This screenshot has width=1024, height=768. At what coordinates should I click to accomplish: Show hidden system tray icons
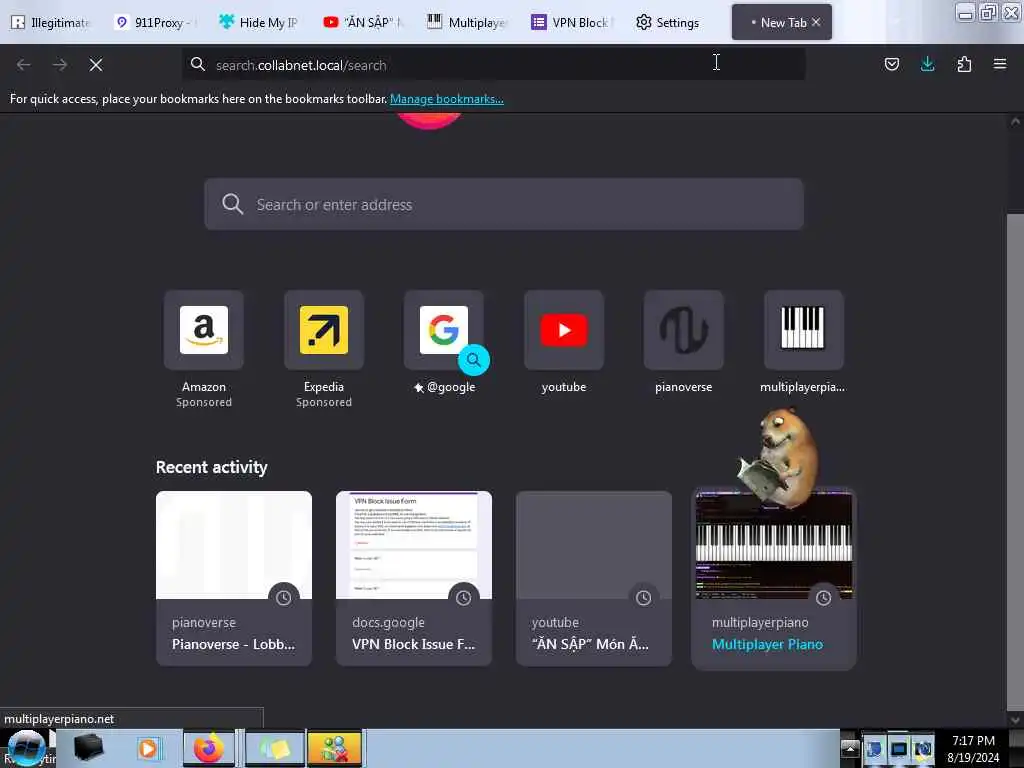pos(850,748)
